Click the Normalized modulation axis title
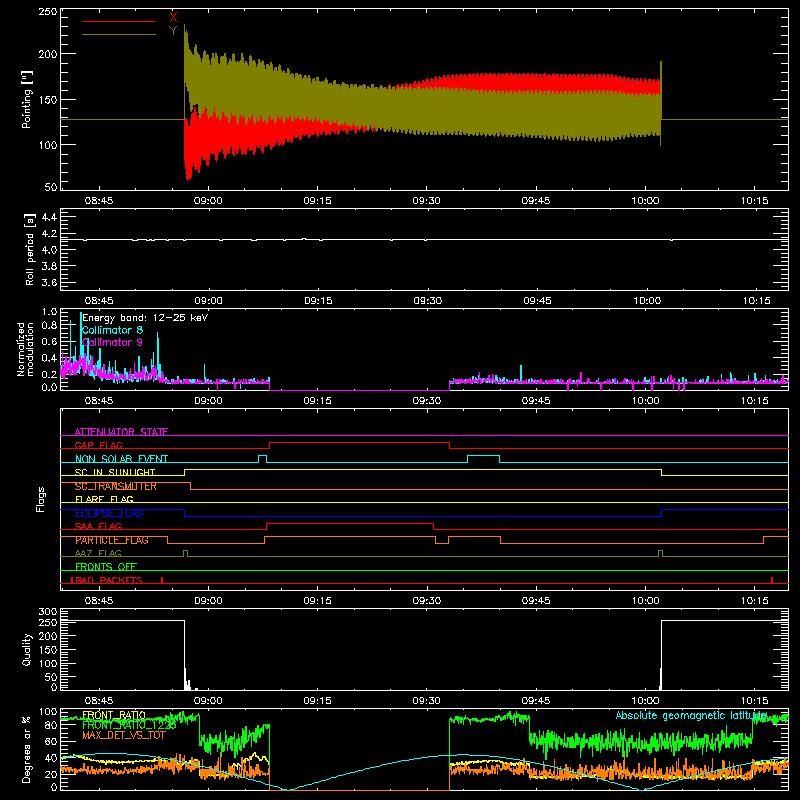This screenshot has height=800, width=800. click(25, 349)
